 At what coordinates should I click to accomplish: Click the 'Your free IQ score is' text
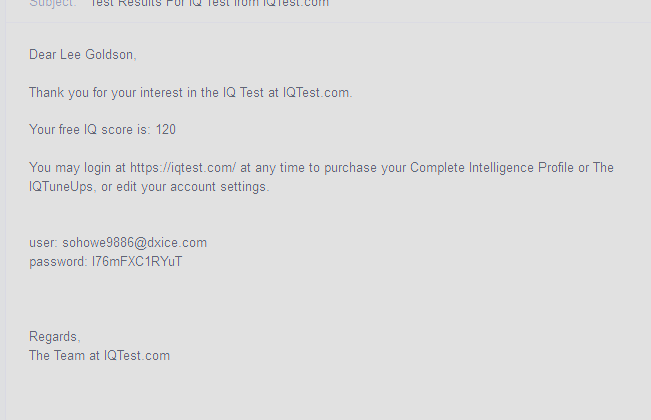[x=89, y=130]
